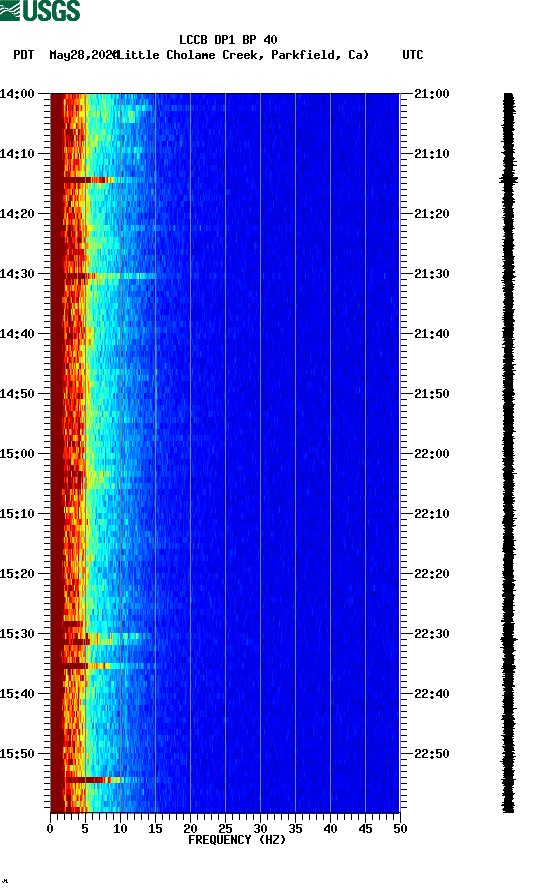Screen dimensions: 552x892
Task: Click the 15:50 PDT time label
Action: [x=17, y=754]
